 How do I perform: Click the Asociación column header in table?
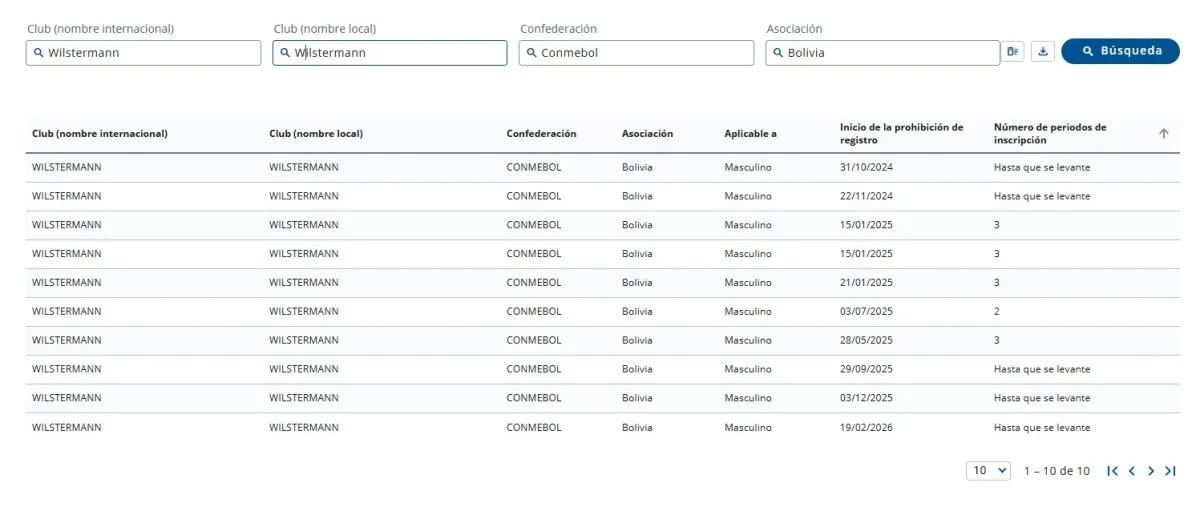point(647,134)
